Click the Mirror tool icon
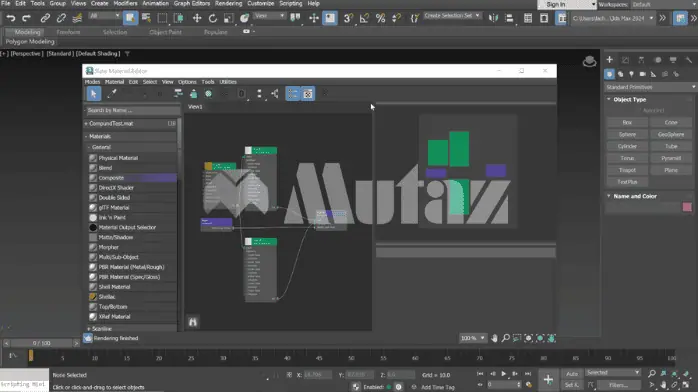The image size is (698, 392). tap(493, 18)
